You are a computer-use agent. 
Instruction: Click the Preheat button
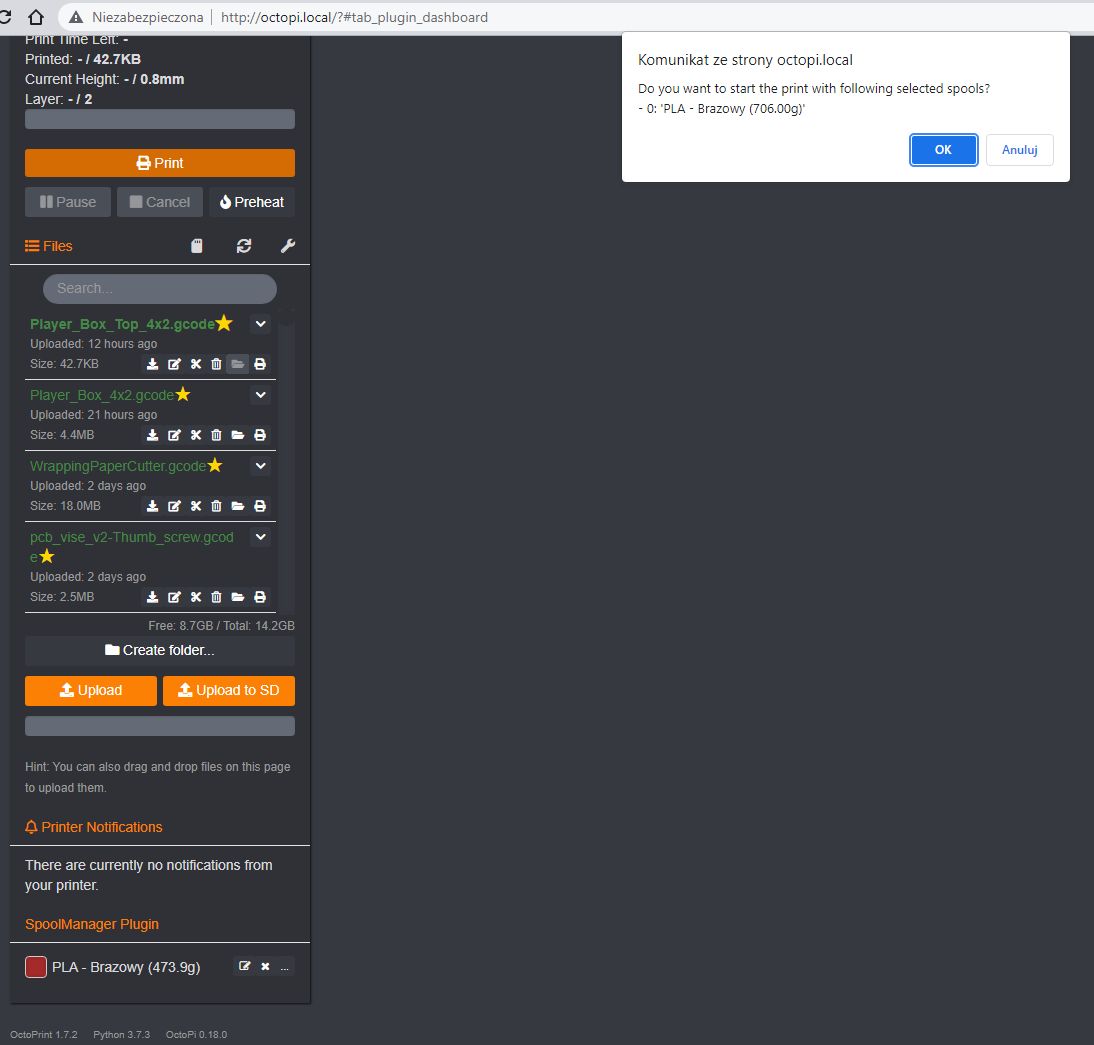point(251,202)
